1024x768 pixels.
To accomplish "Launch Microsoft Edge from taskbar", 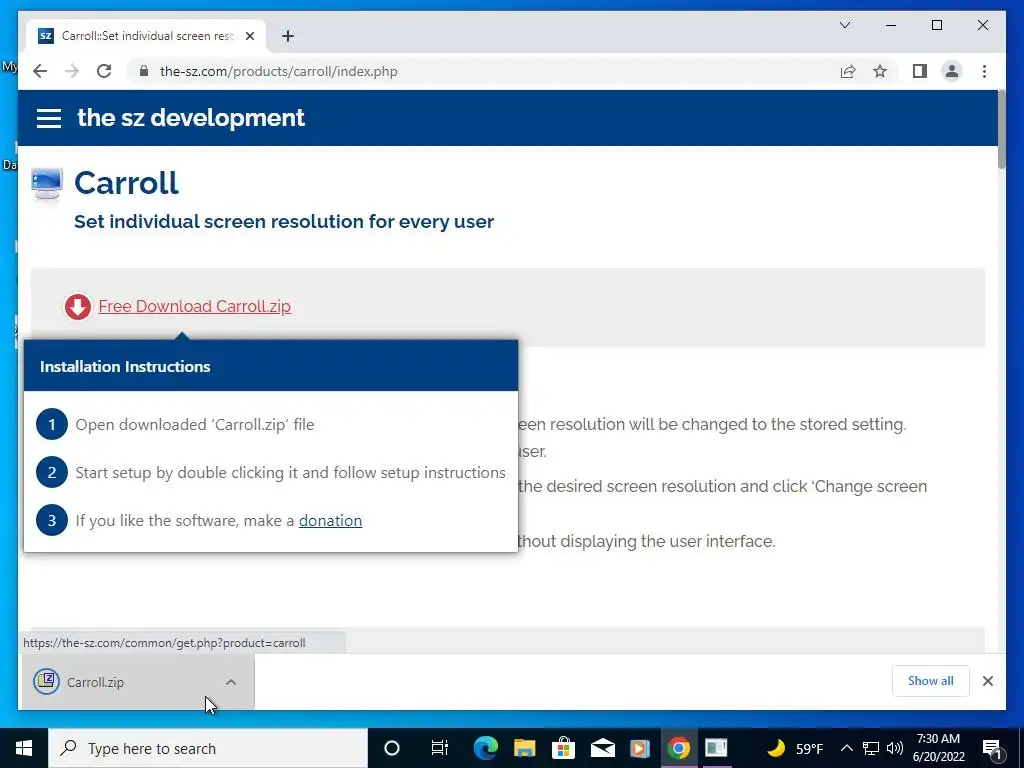I will (x=485, y=748).
